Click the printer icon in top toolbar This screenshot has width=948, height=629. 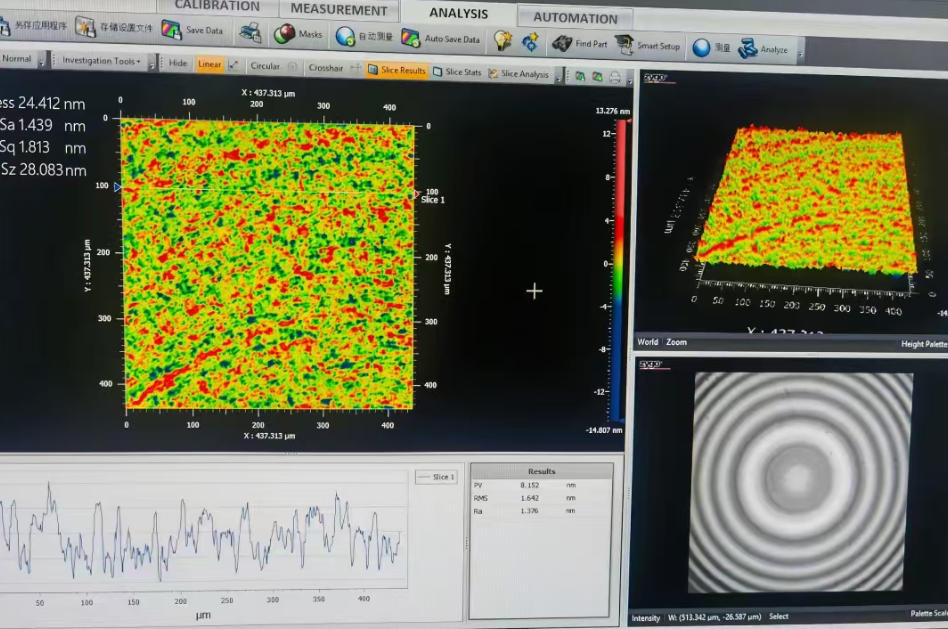point(250,33)
